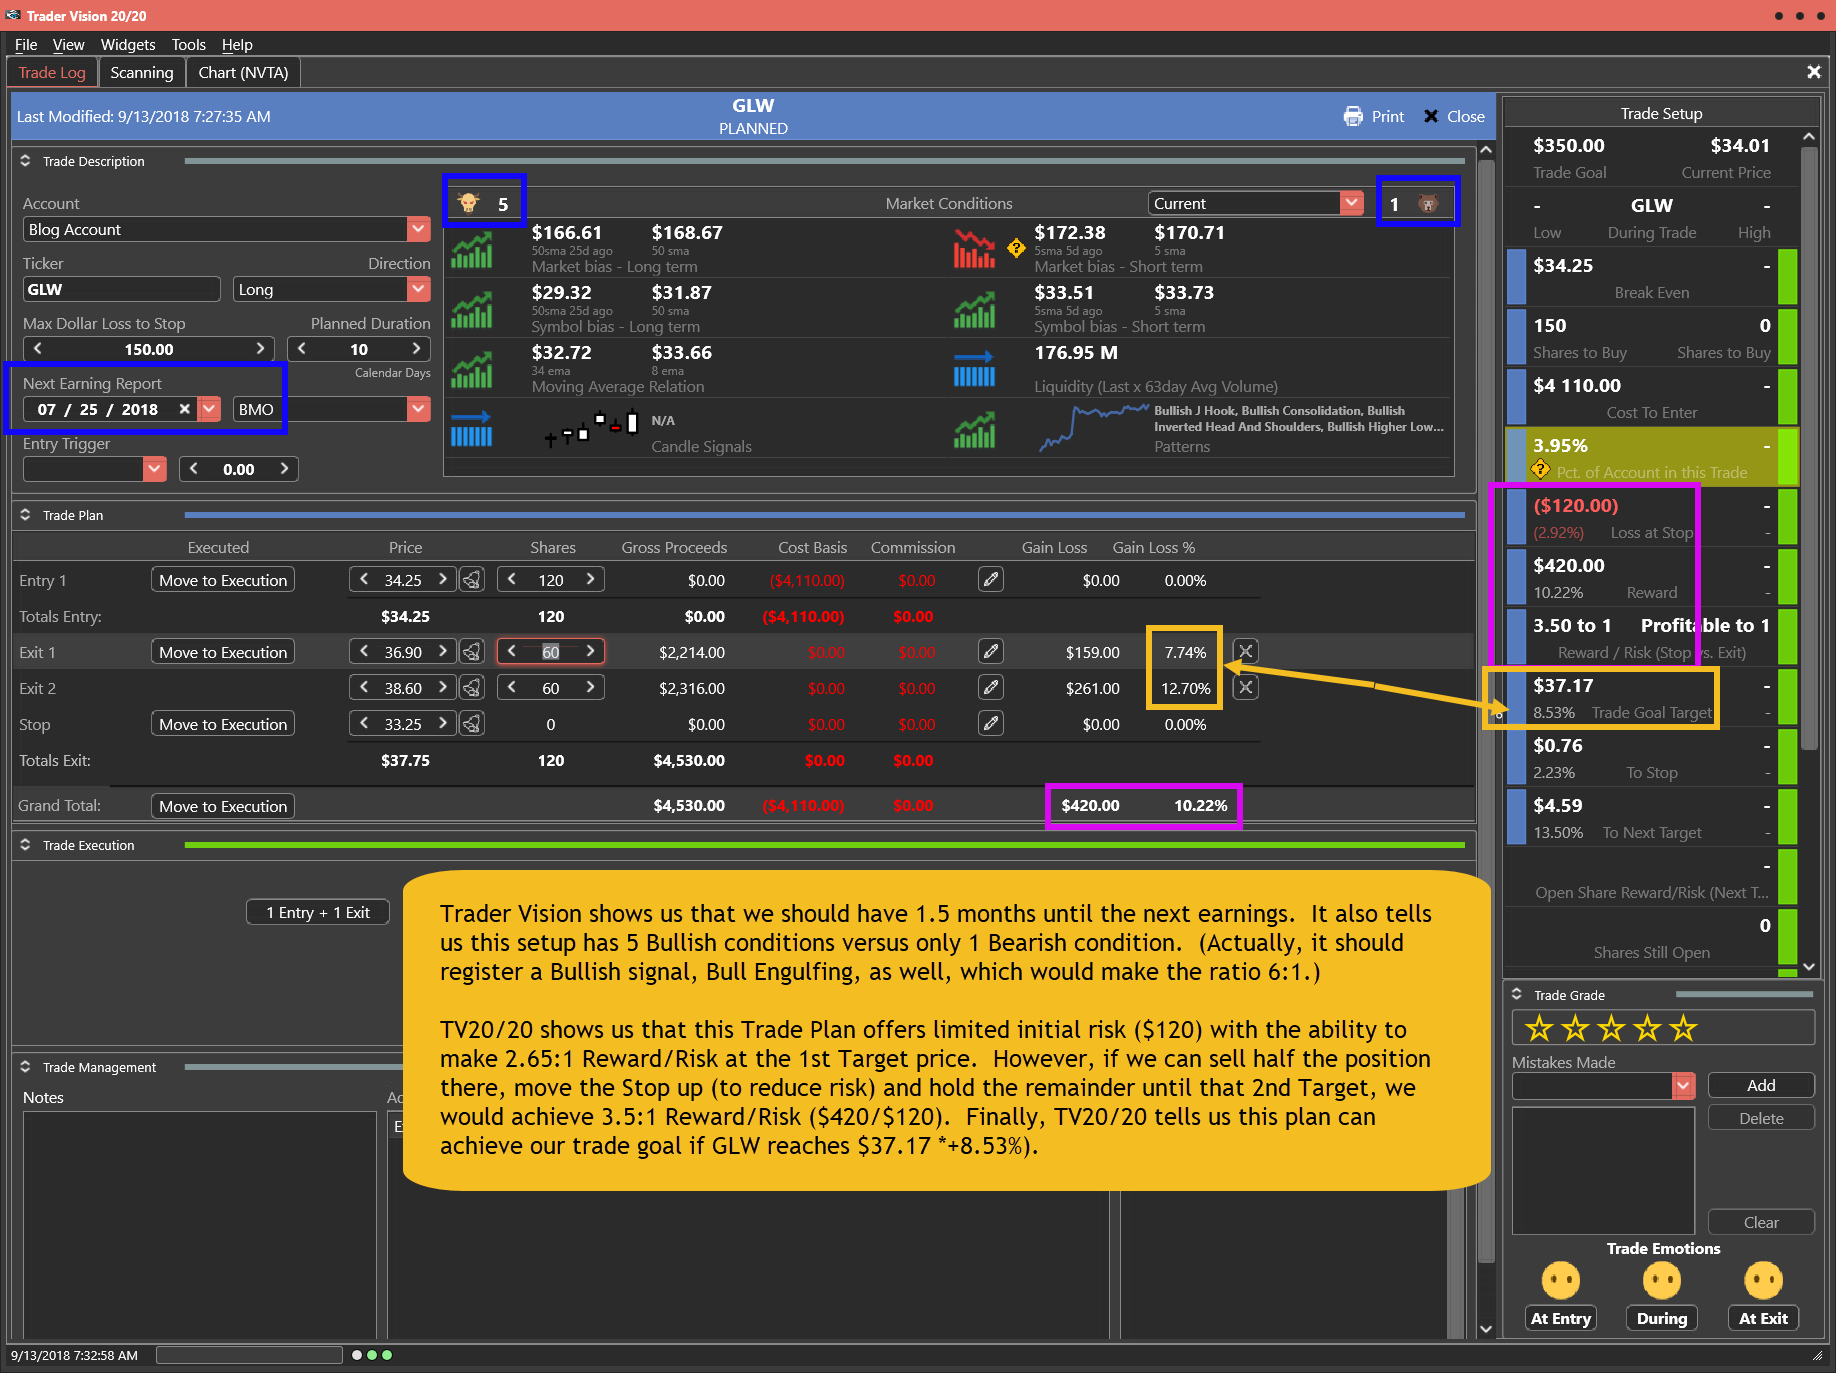Open the Help menu
Viewport: 1836px width, 1373px height.
(237, 44)
